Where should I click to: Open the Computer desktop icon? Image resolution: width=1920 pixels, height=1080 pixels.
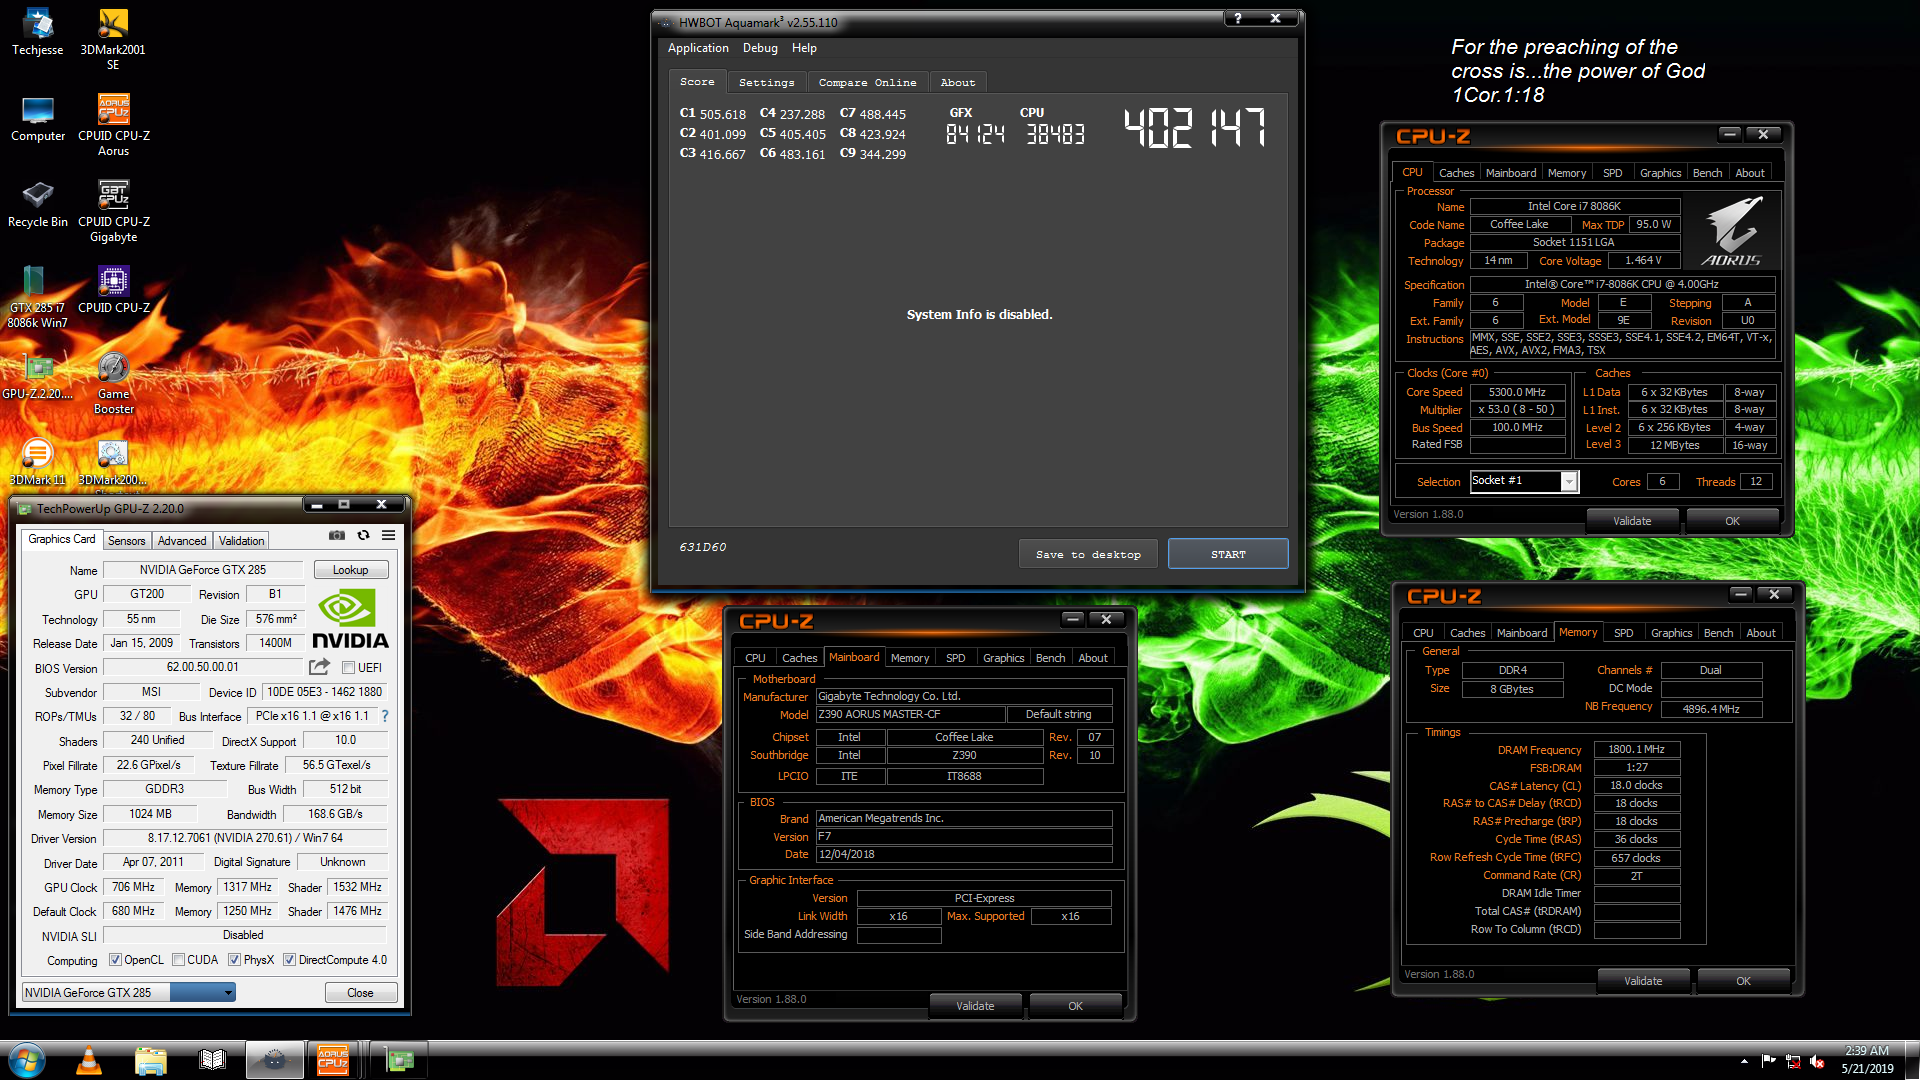click(x=38, y=118)
